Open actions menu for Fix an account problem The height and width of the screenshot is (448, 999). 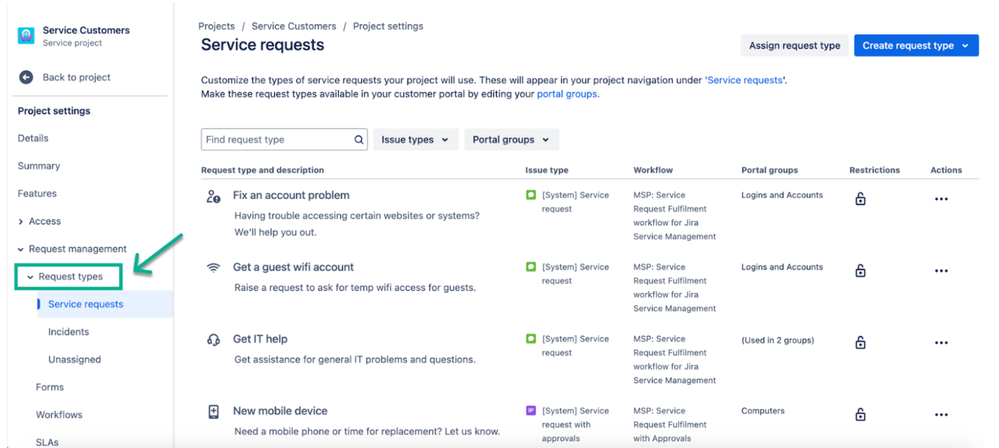(941, 199)
